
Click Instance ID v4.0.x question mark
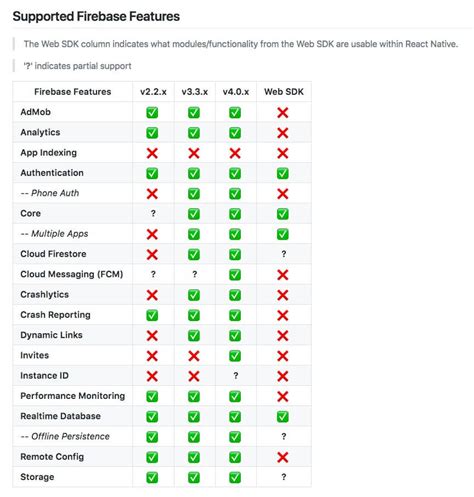tap(236, 376)
